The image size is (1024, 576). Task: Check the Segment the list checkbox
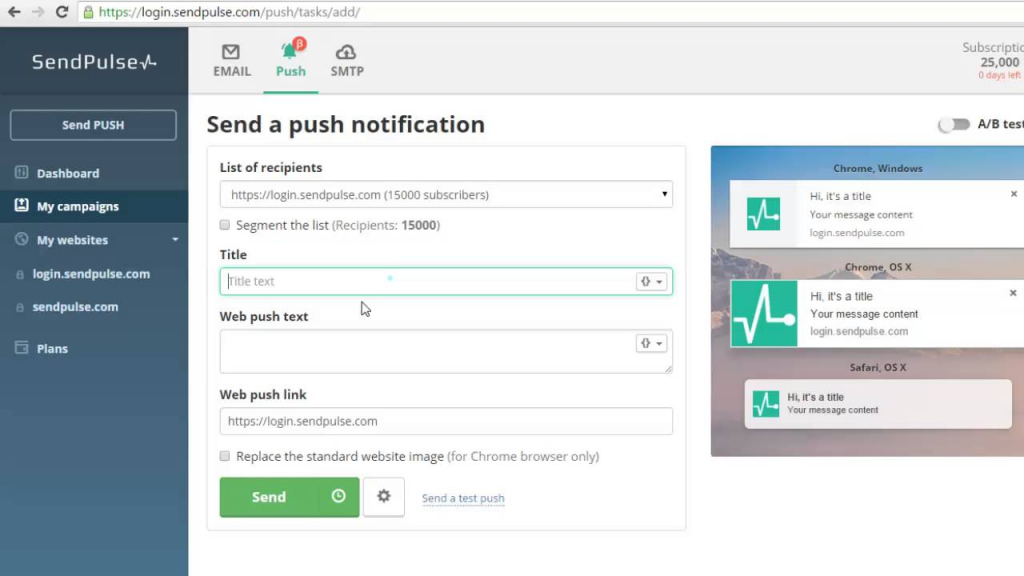(225, 225)
